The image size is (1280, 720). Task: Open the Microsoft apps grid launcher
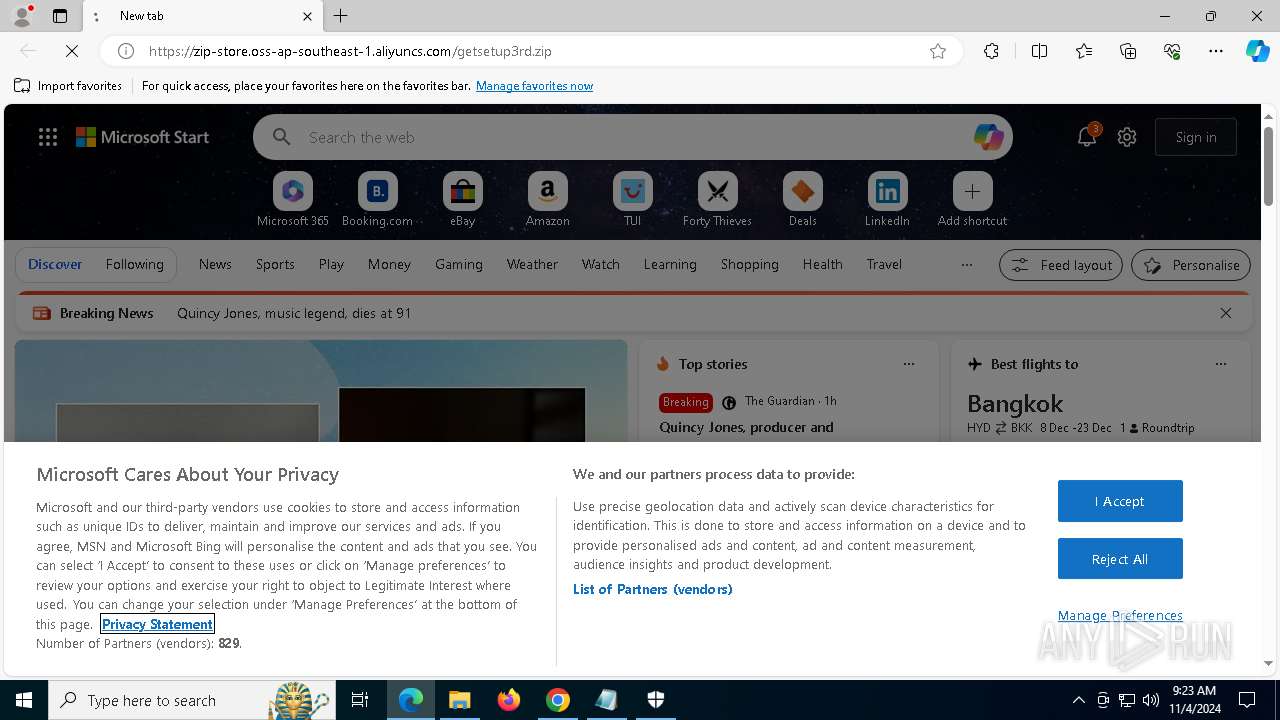[48, 137]
